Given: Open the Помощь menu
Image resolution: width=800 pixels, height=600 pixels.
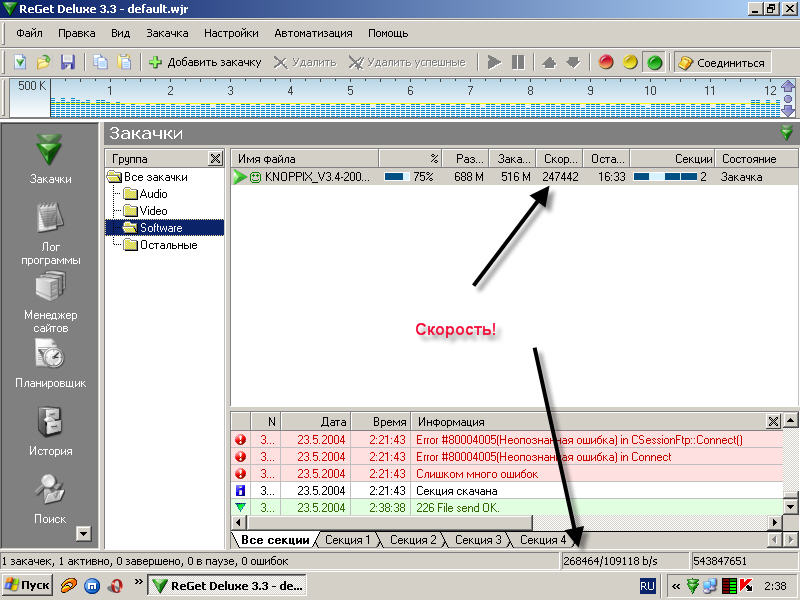Looking at the screenshot, I should [388, 33].
